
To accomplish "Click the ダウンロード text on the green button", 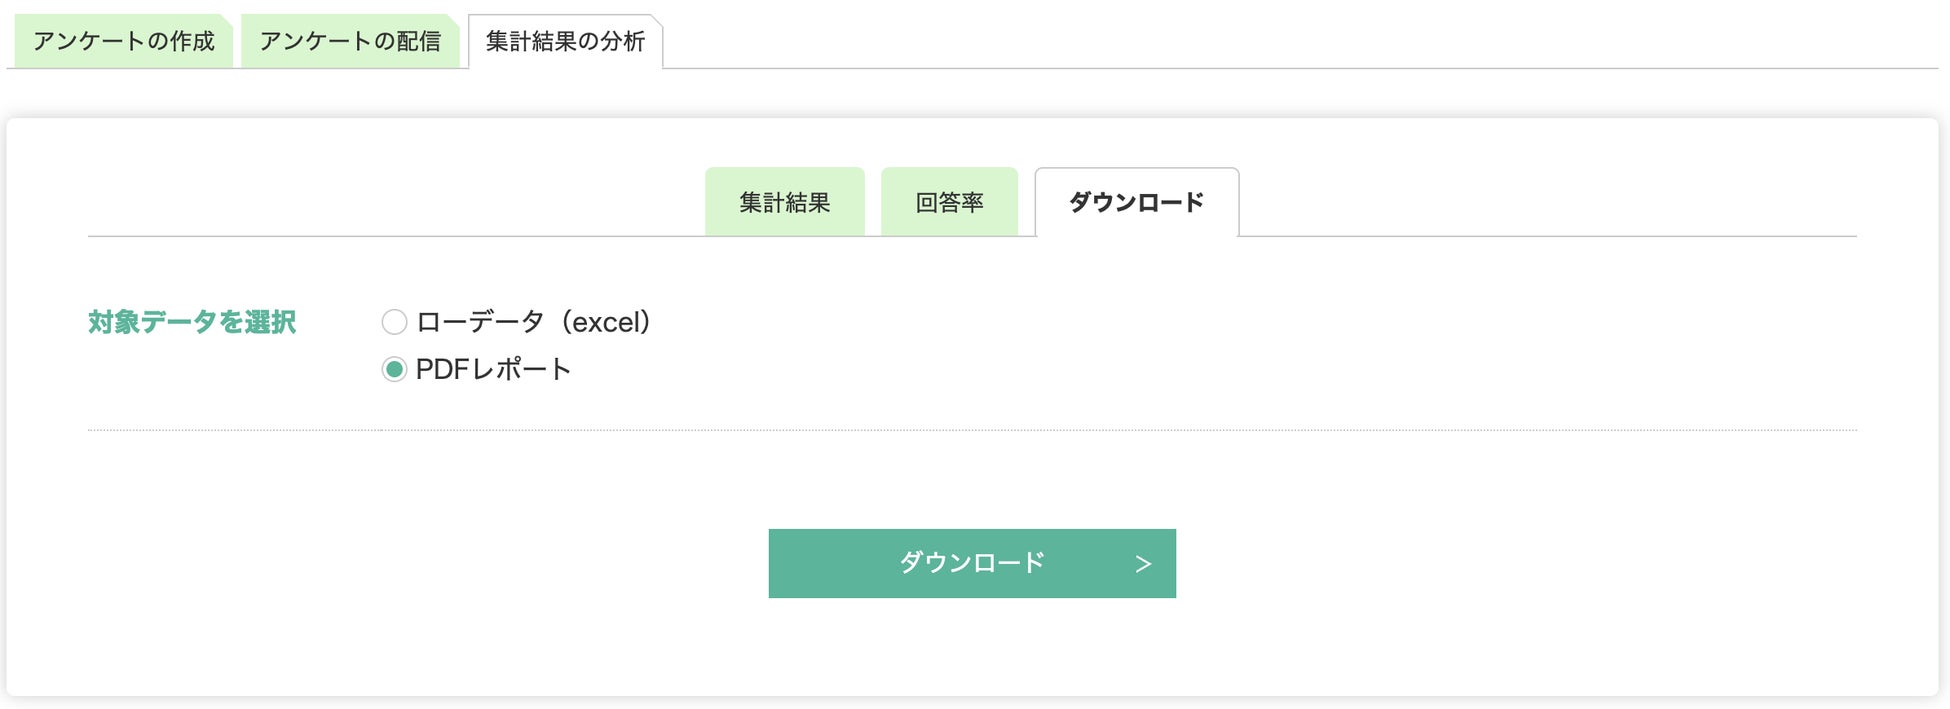I will click(x=971, y=563).
